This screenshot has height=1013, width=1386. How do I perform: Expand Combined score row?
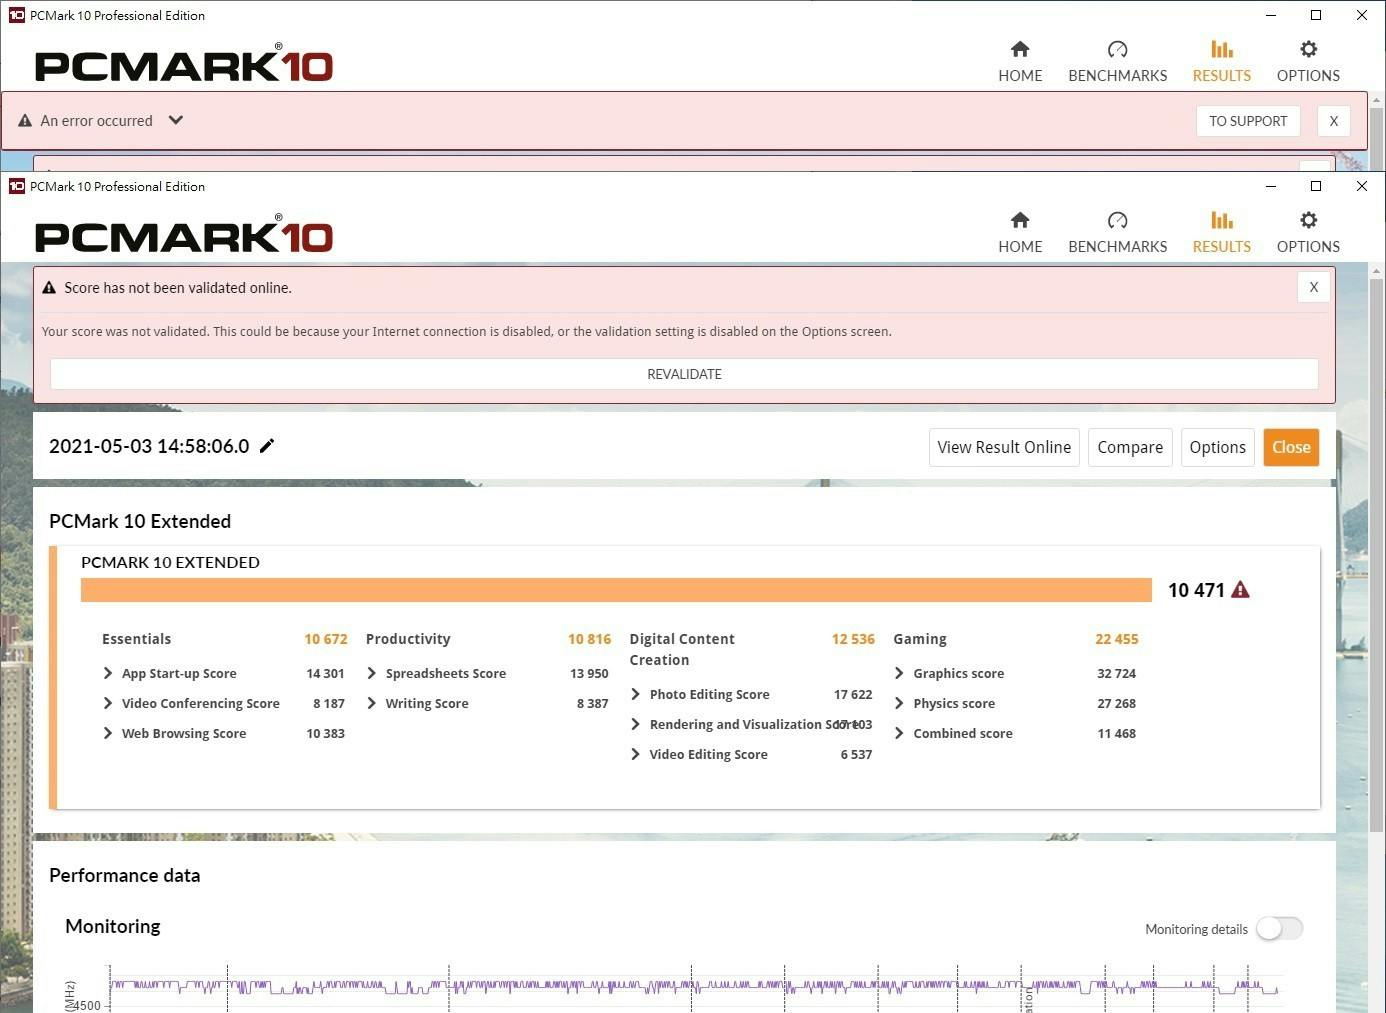pyautogui.click(x=899, y=733)
